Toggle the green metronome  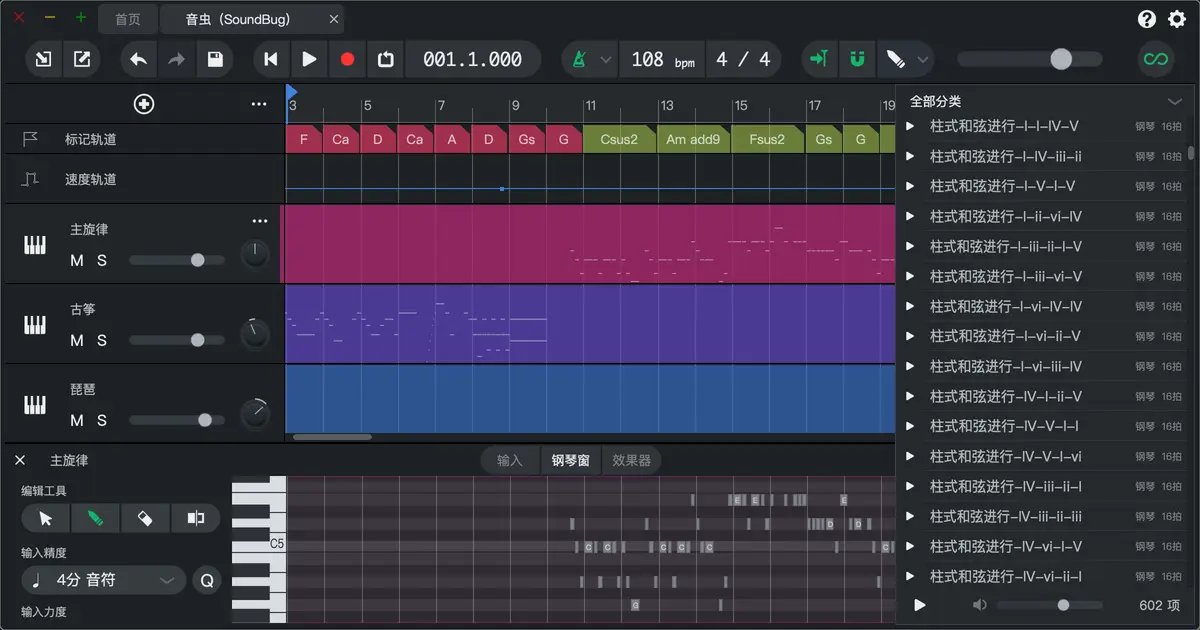tap(579, 59)
